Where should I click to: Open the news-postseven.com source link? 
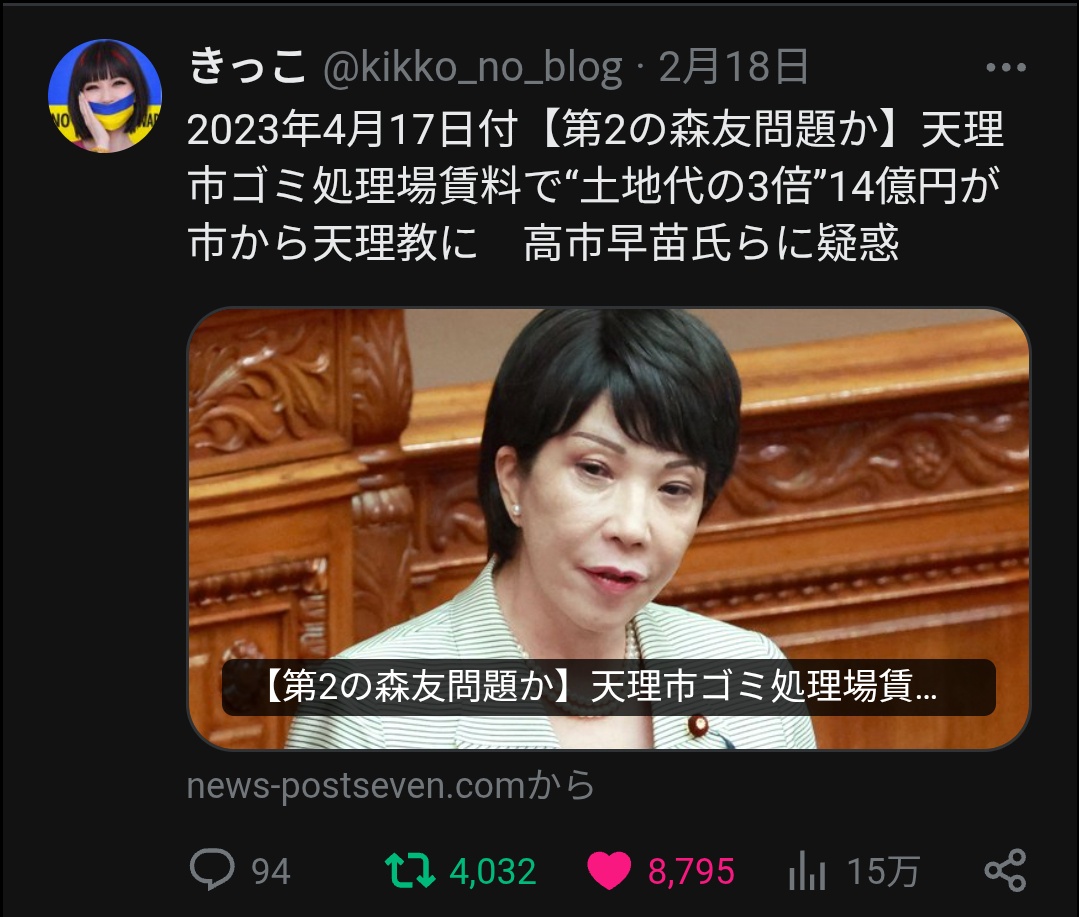pos(390,786)
